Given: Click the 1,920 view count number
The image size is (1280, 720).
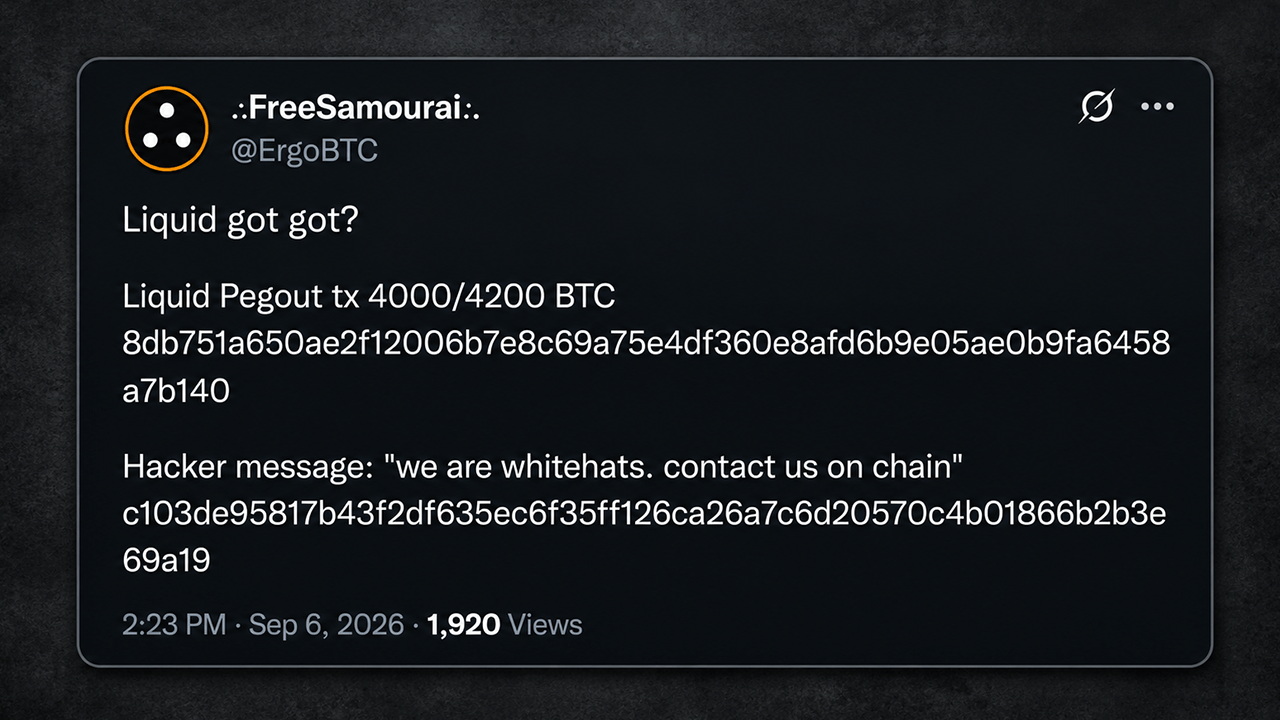Looking at the screenshot, I should 463,625.
